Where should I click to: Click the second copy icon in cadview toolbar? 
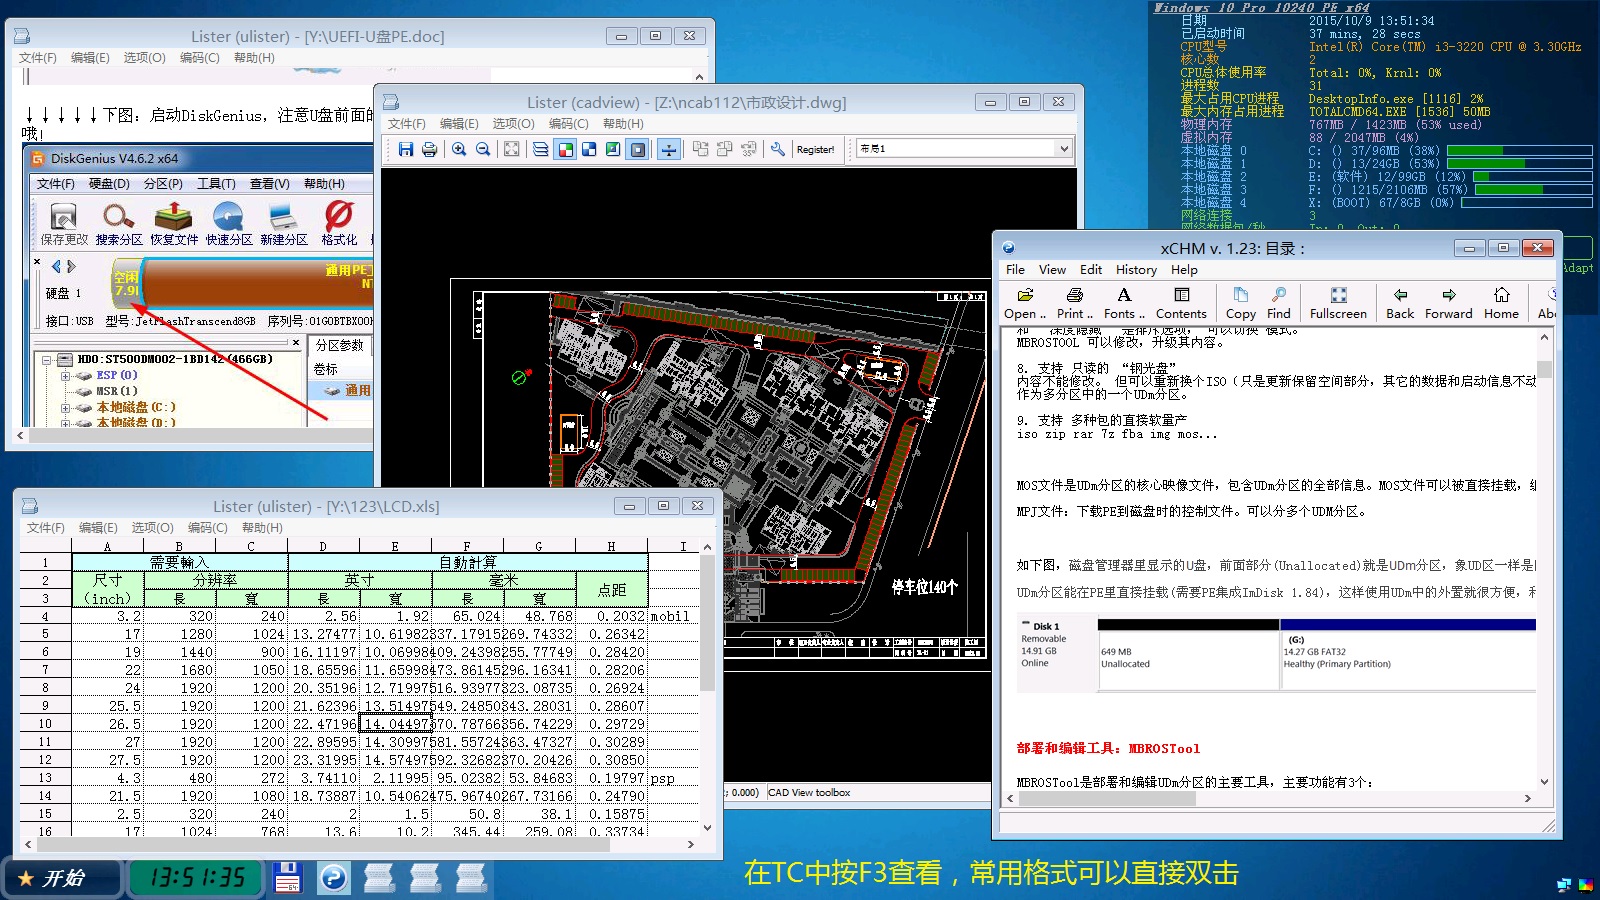(x=724, y=149)
